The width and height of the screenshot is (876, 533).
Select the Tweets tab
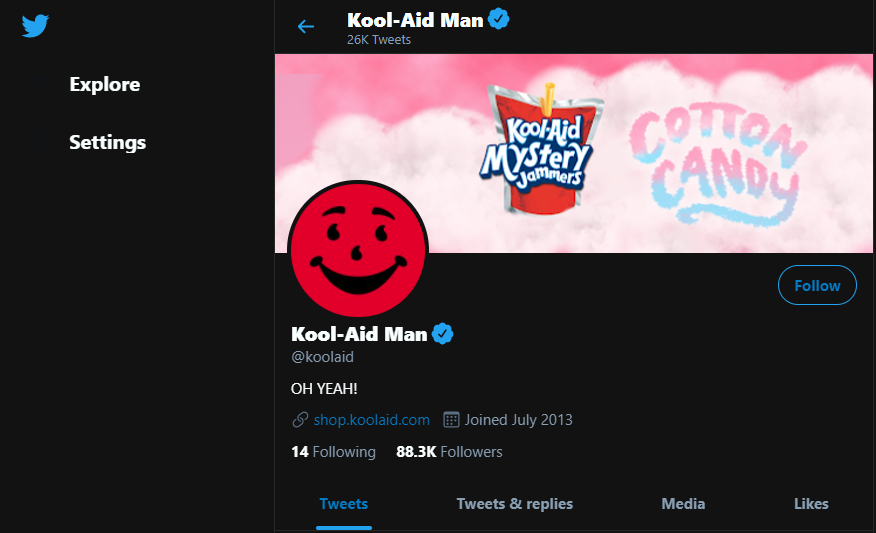[x=344, y=504]
